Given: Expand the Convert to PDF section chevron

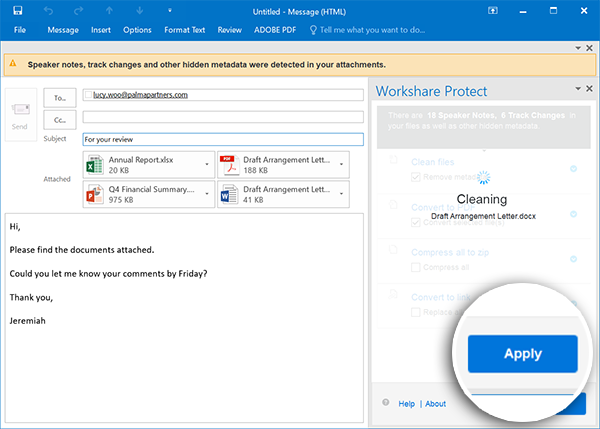Looking at the screenshot, I should [x=573, y=214].
